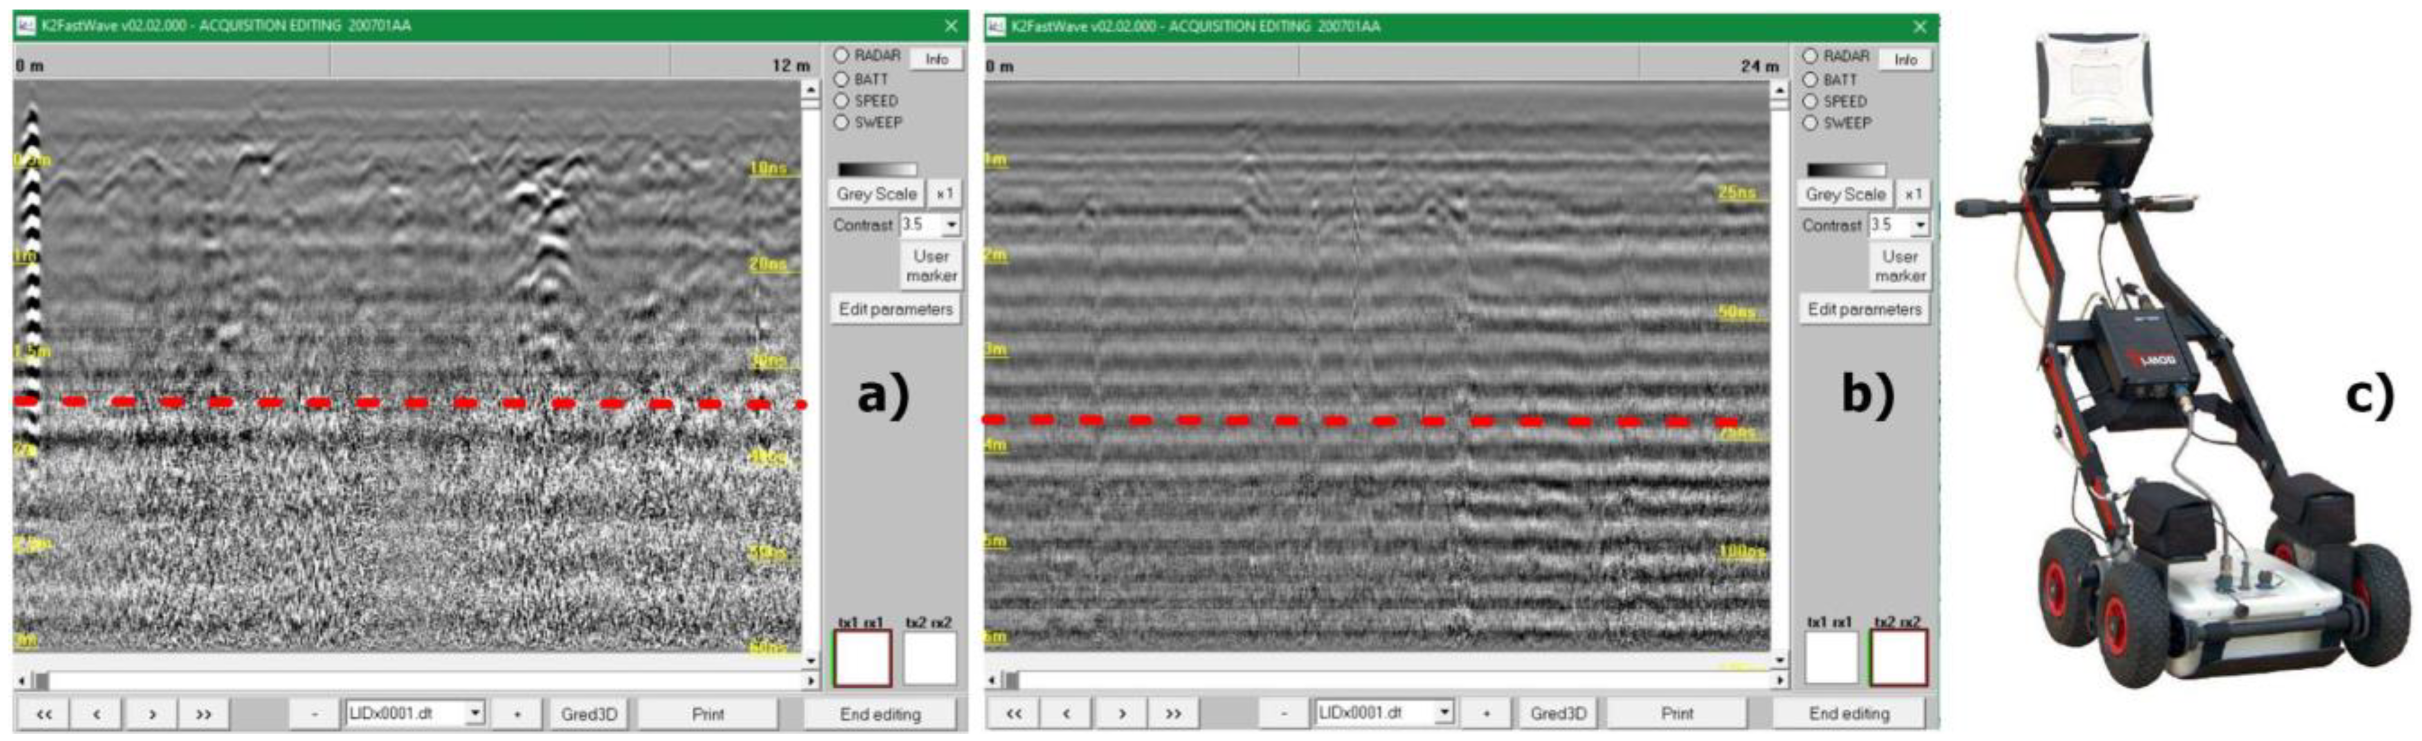
Task: Click grey scale gradient bar in left window
Action: coord(876,170)
